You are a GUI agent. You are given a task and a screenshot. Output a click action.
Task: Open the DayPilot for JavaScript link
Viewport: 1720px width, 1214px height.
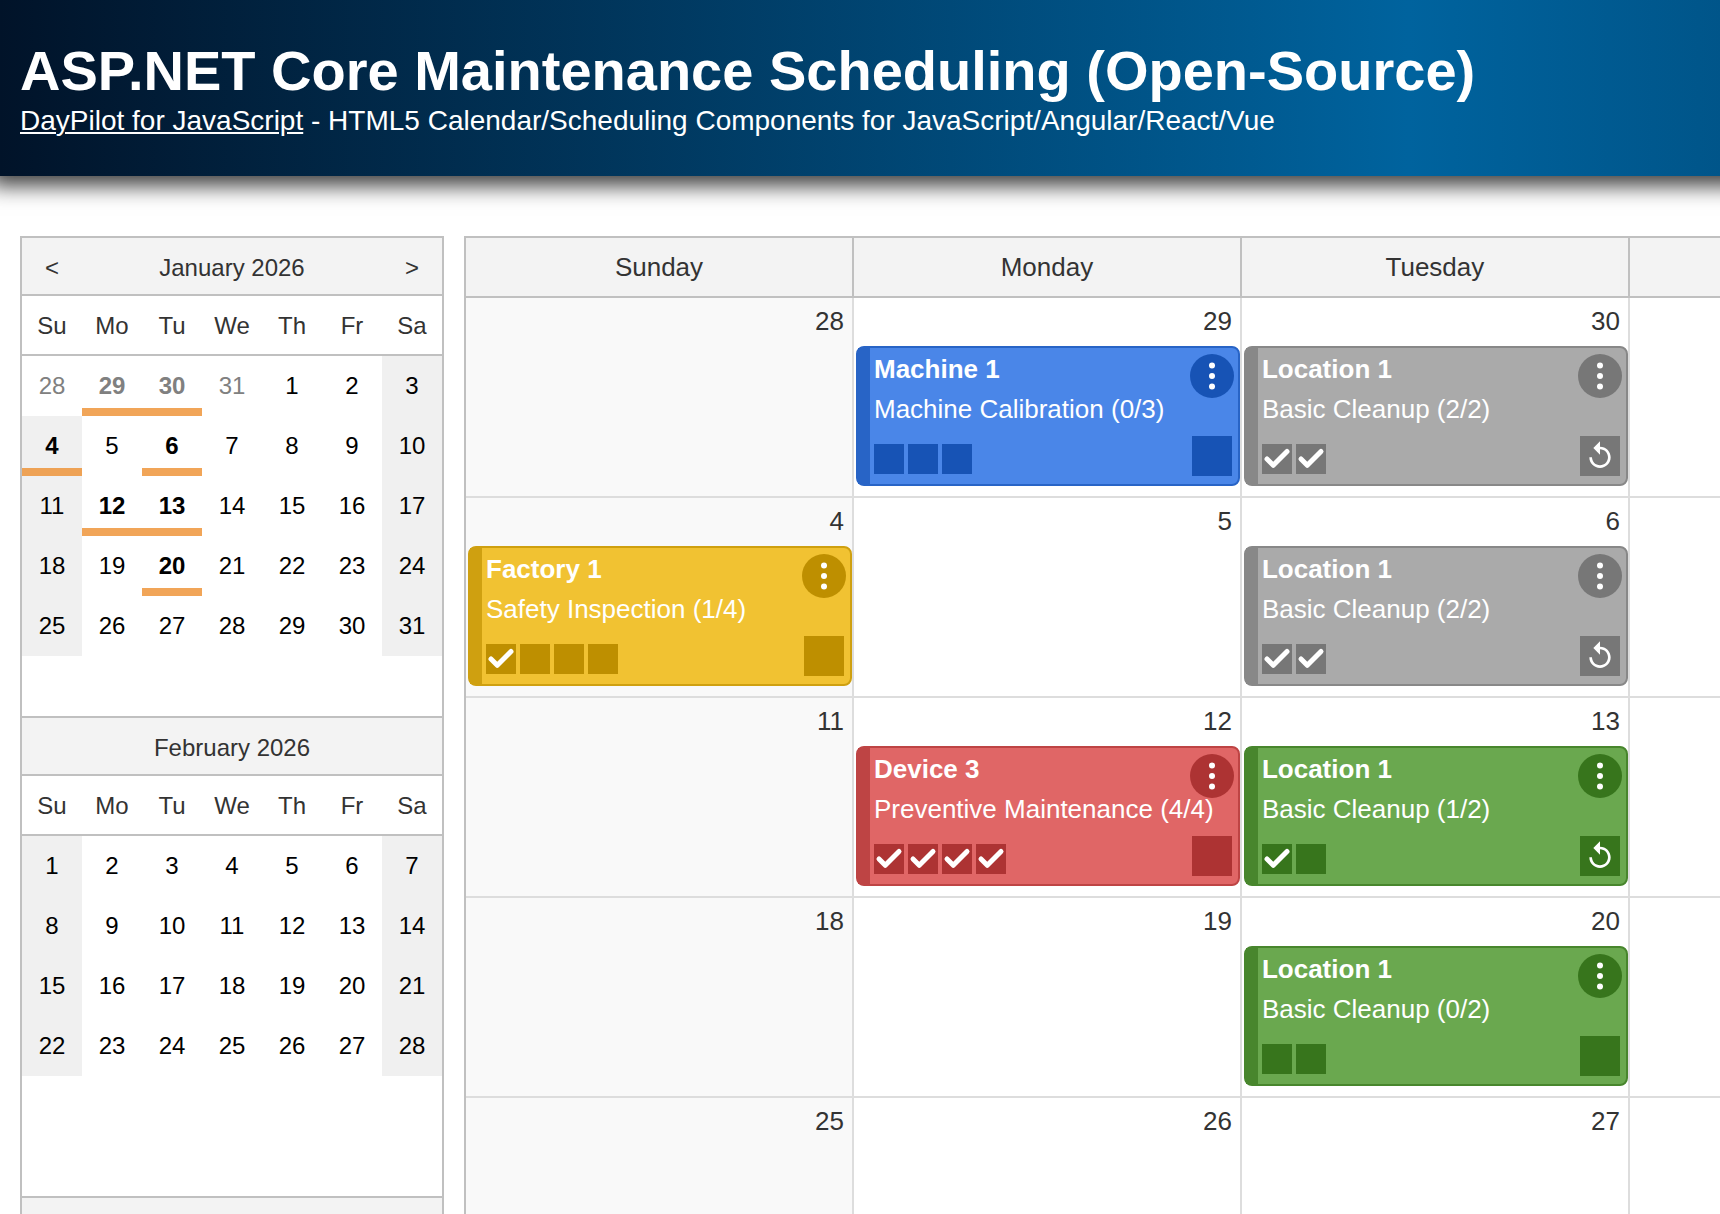click(161, 121)
